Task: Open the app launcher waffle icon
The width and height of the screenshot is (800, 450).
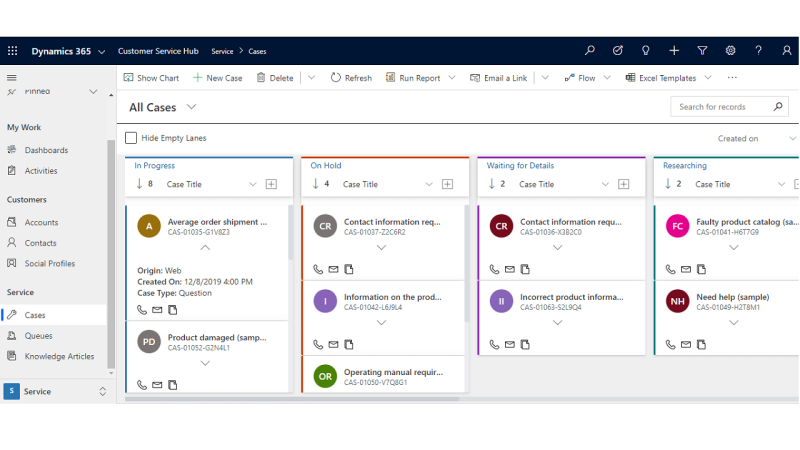Action: 13,51
